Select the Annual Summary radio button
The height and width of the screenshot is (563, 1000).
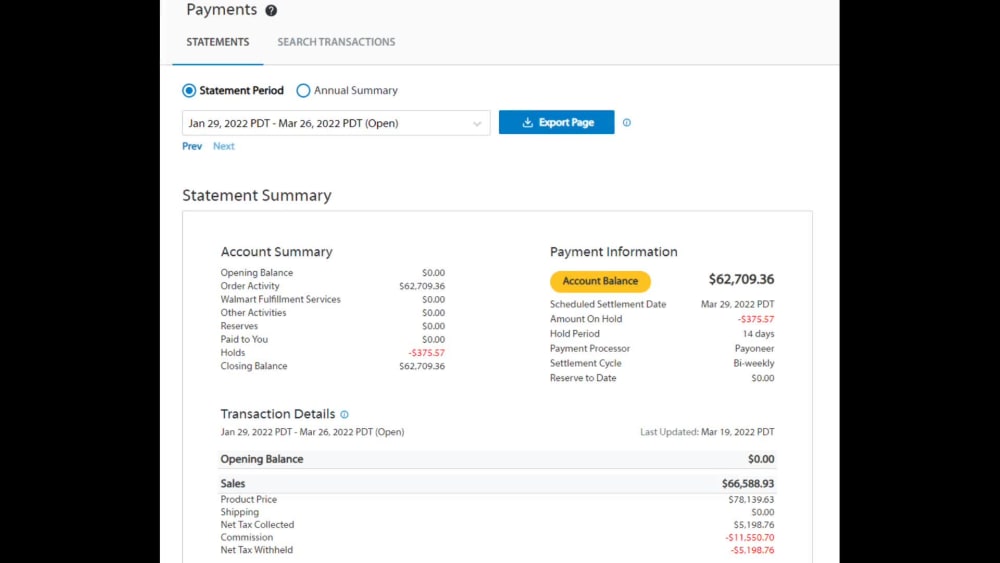pos(303,91)
